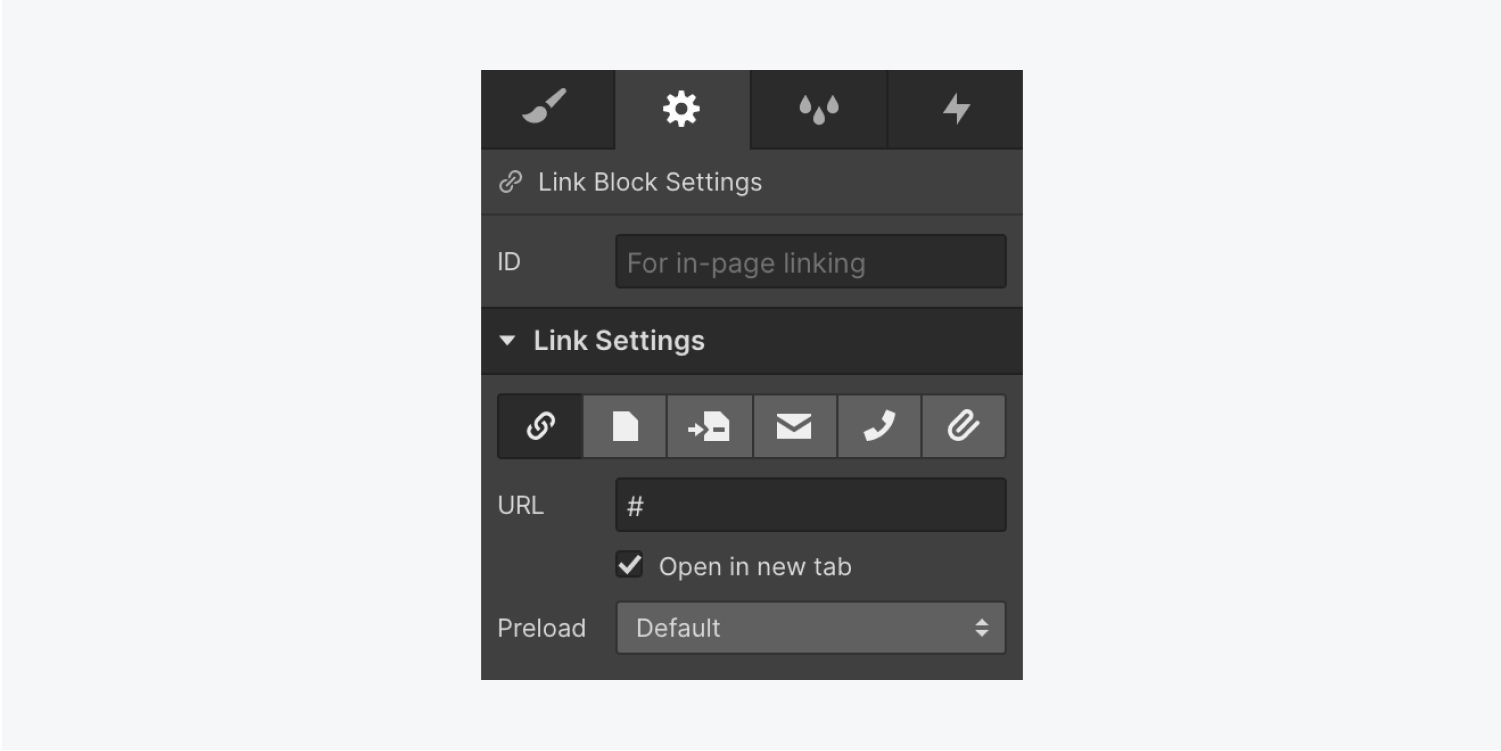Select the Email envelope link icon
This screenshot has width=1501, height=751.
[795, 427]
